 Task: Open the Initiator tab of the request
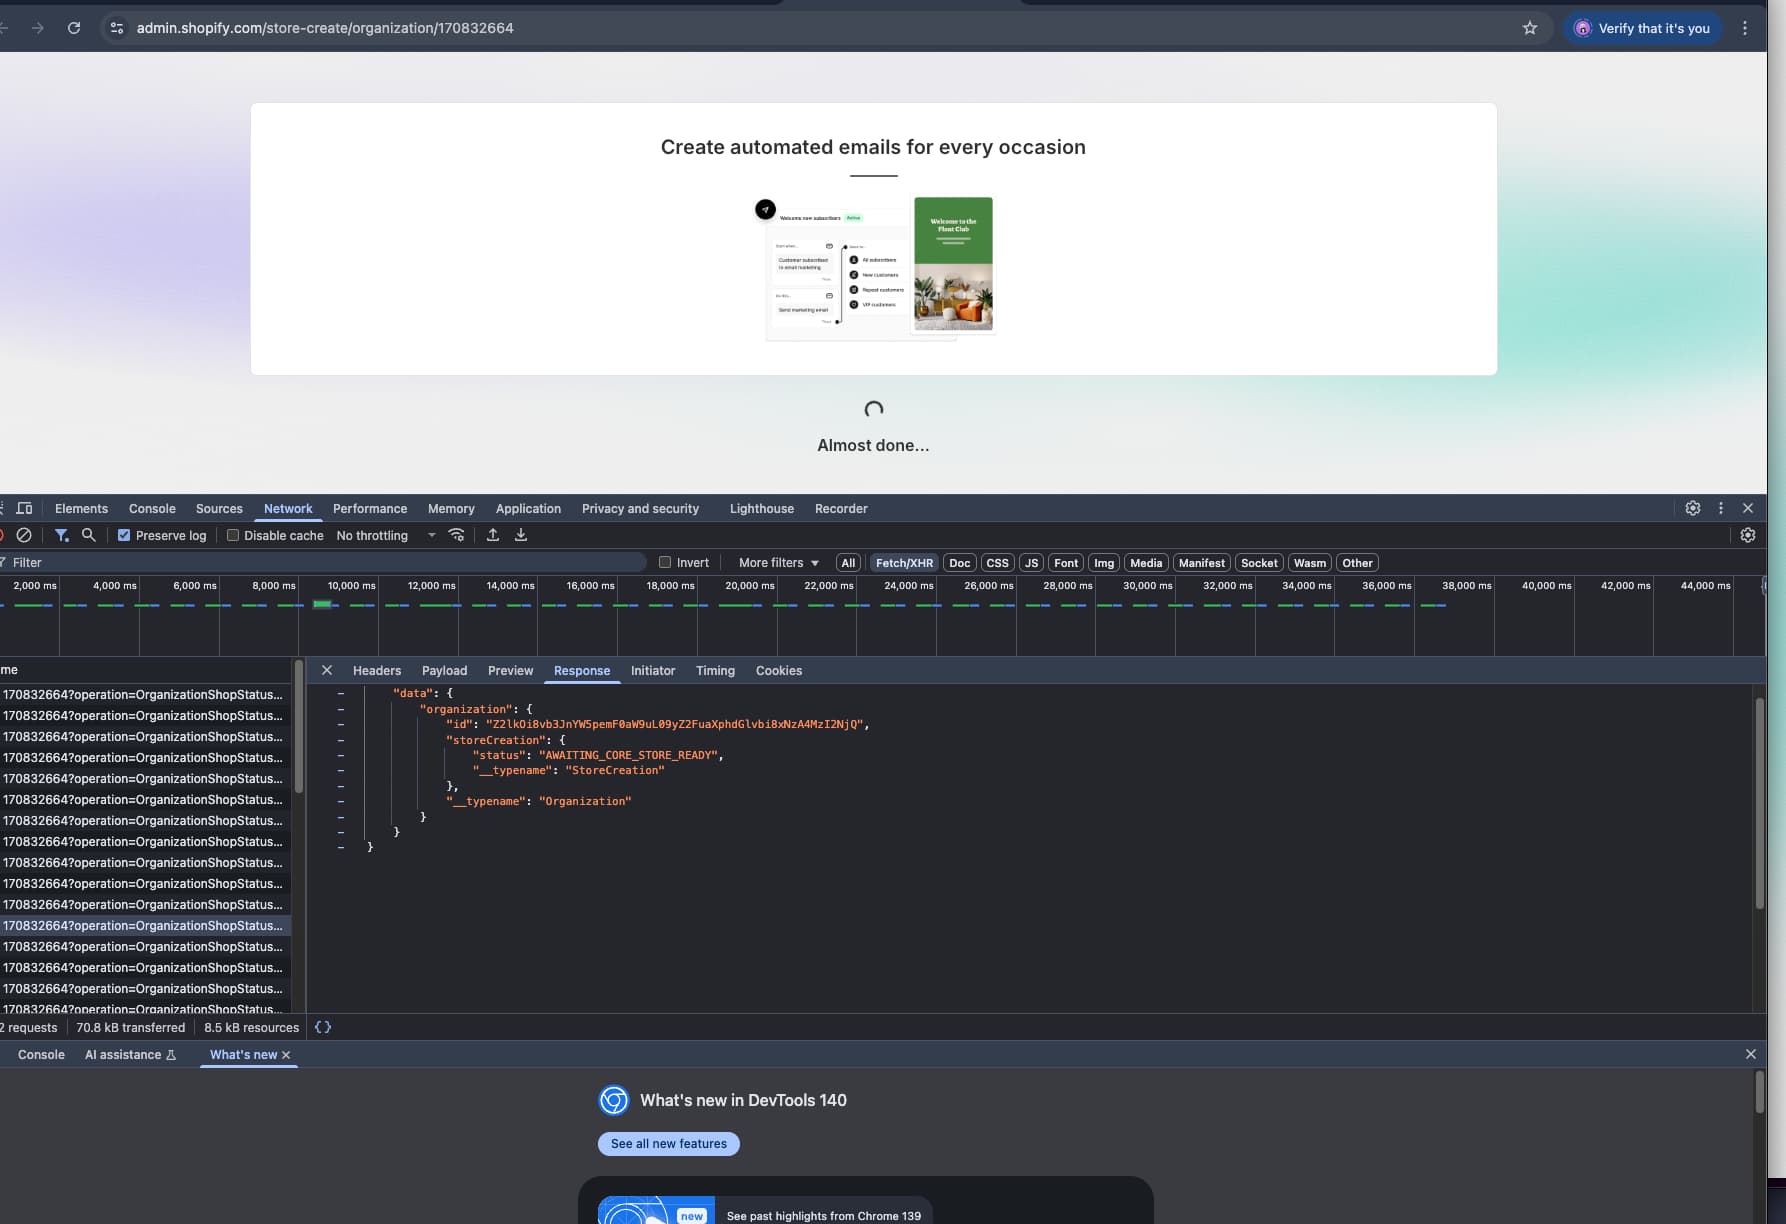653,670
